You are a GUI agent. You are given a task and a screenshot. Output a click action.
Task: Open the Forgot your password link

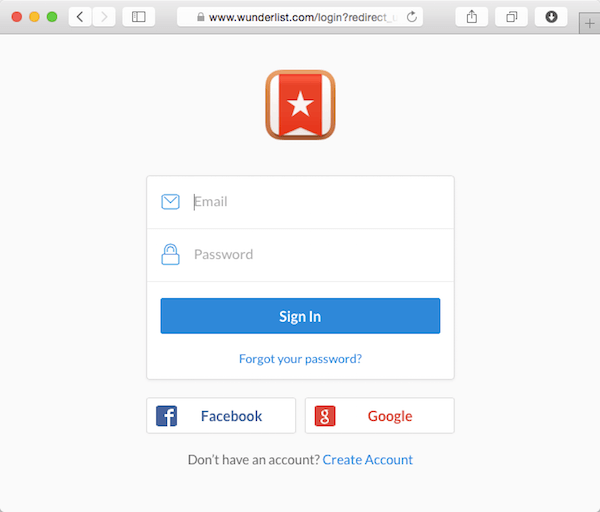tap(300, 359)
